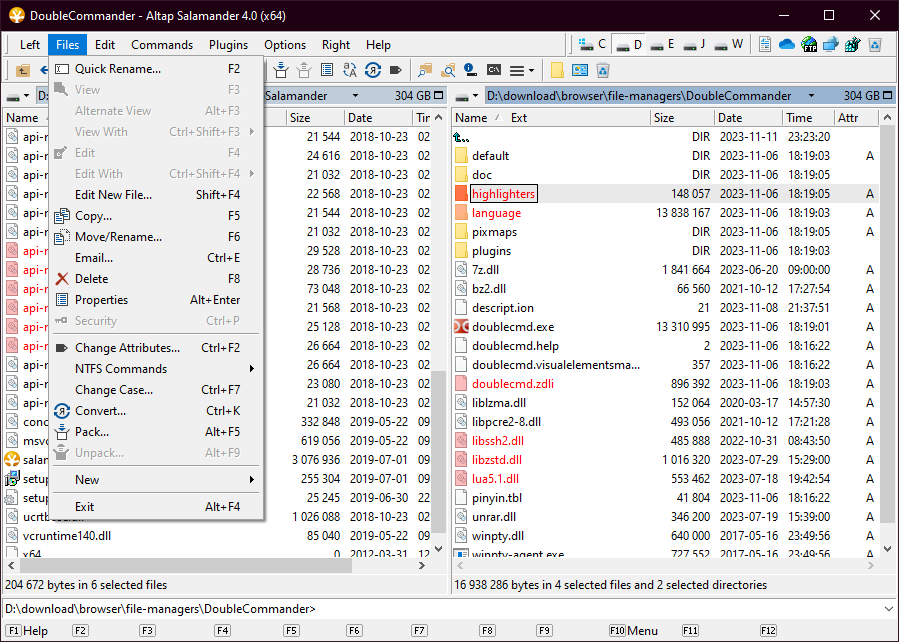Expand the command line history dropdown
Image resolution: width=899 pixels, height=642 pixels.
889,609
